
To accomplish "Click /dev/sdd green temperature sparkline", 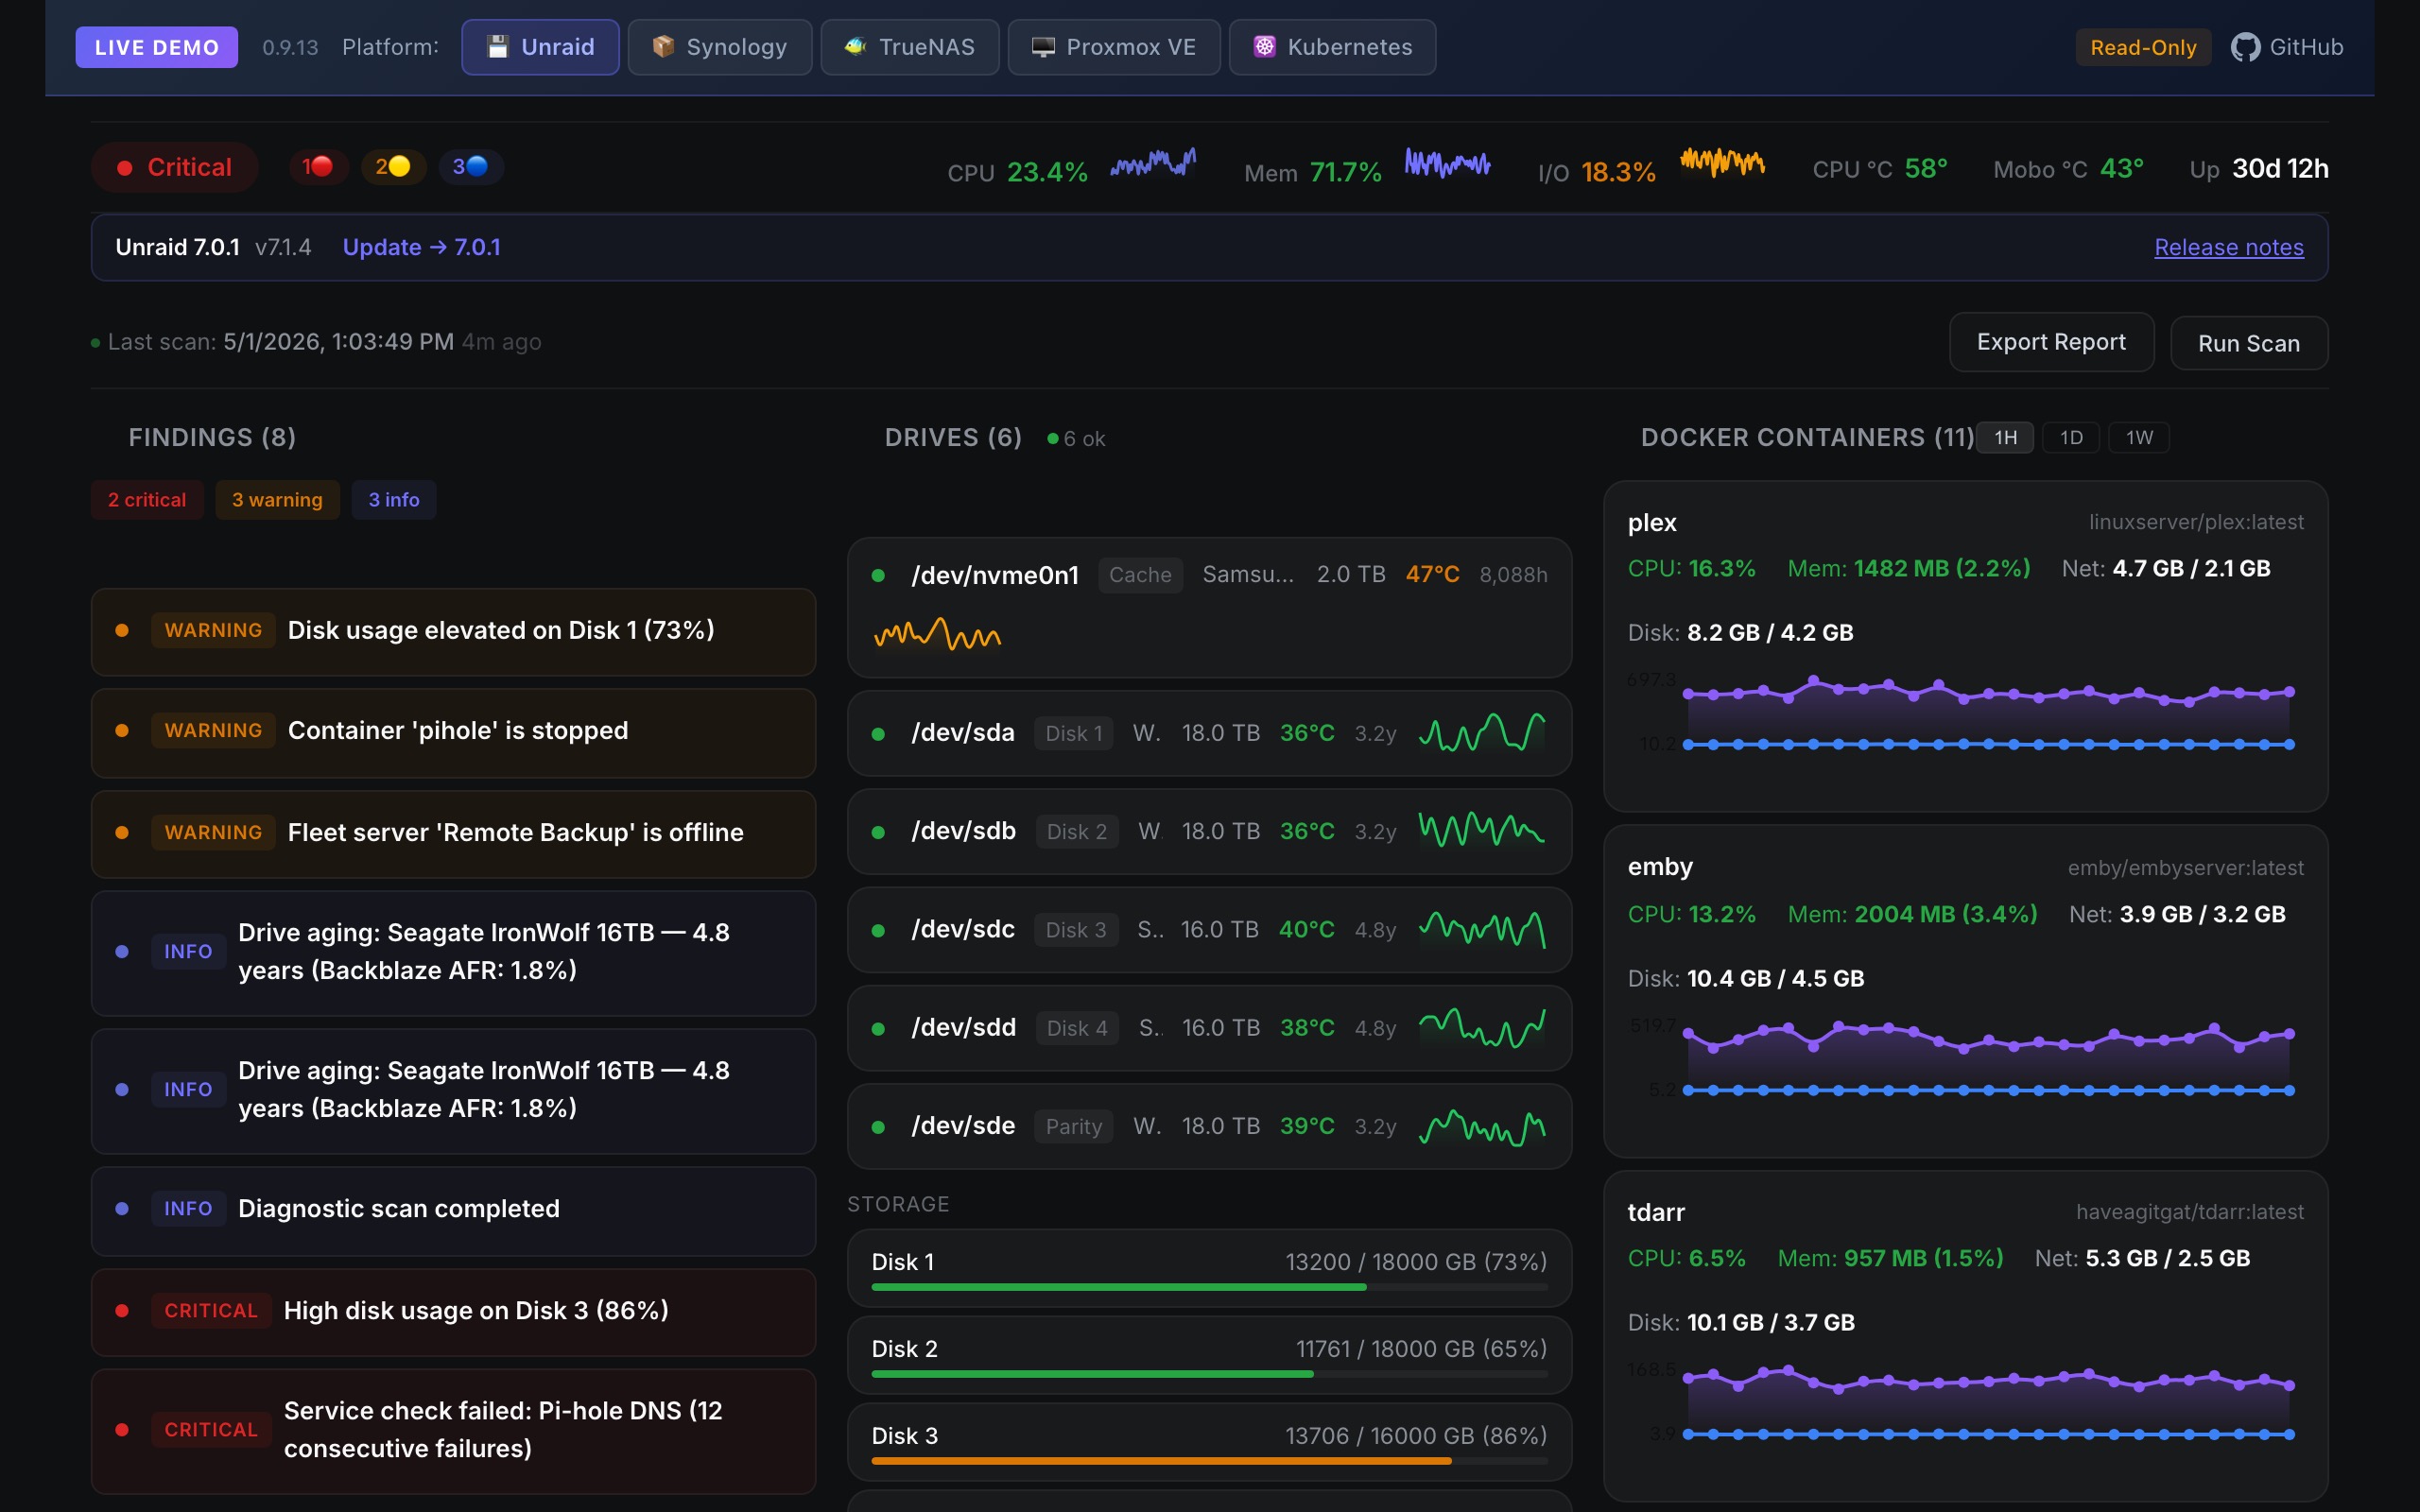I will [1482, 1027].
